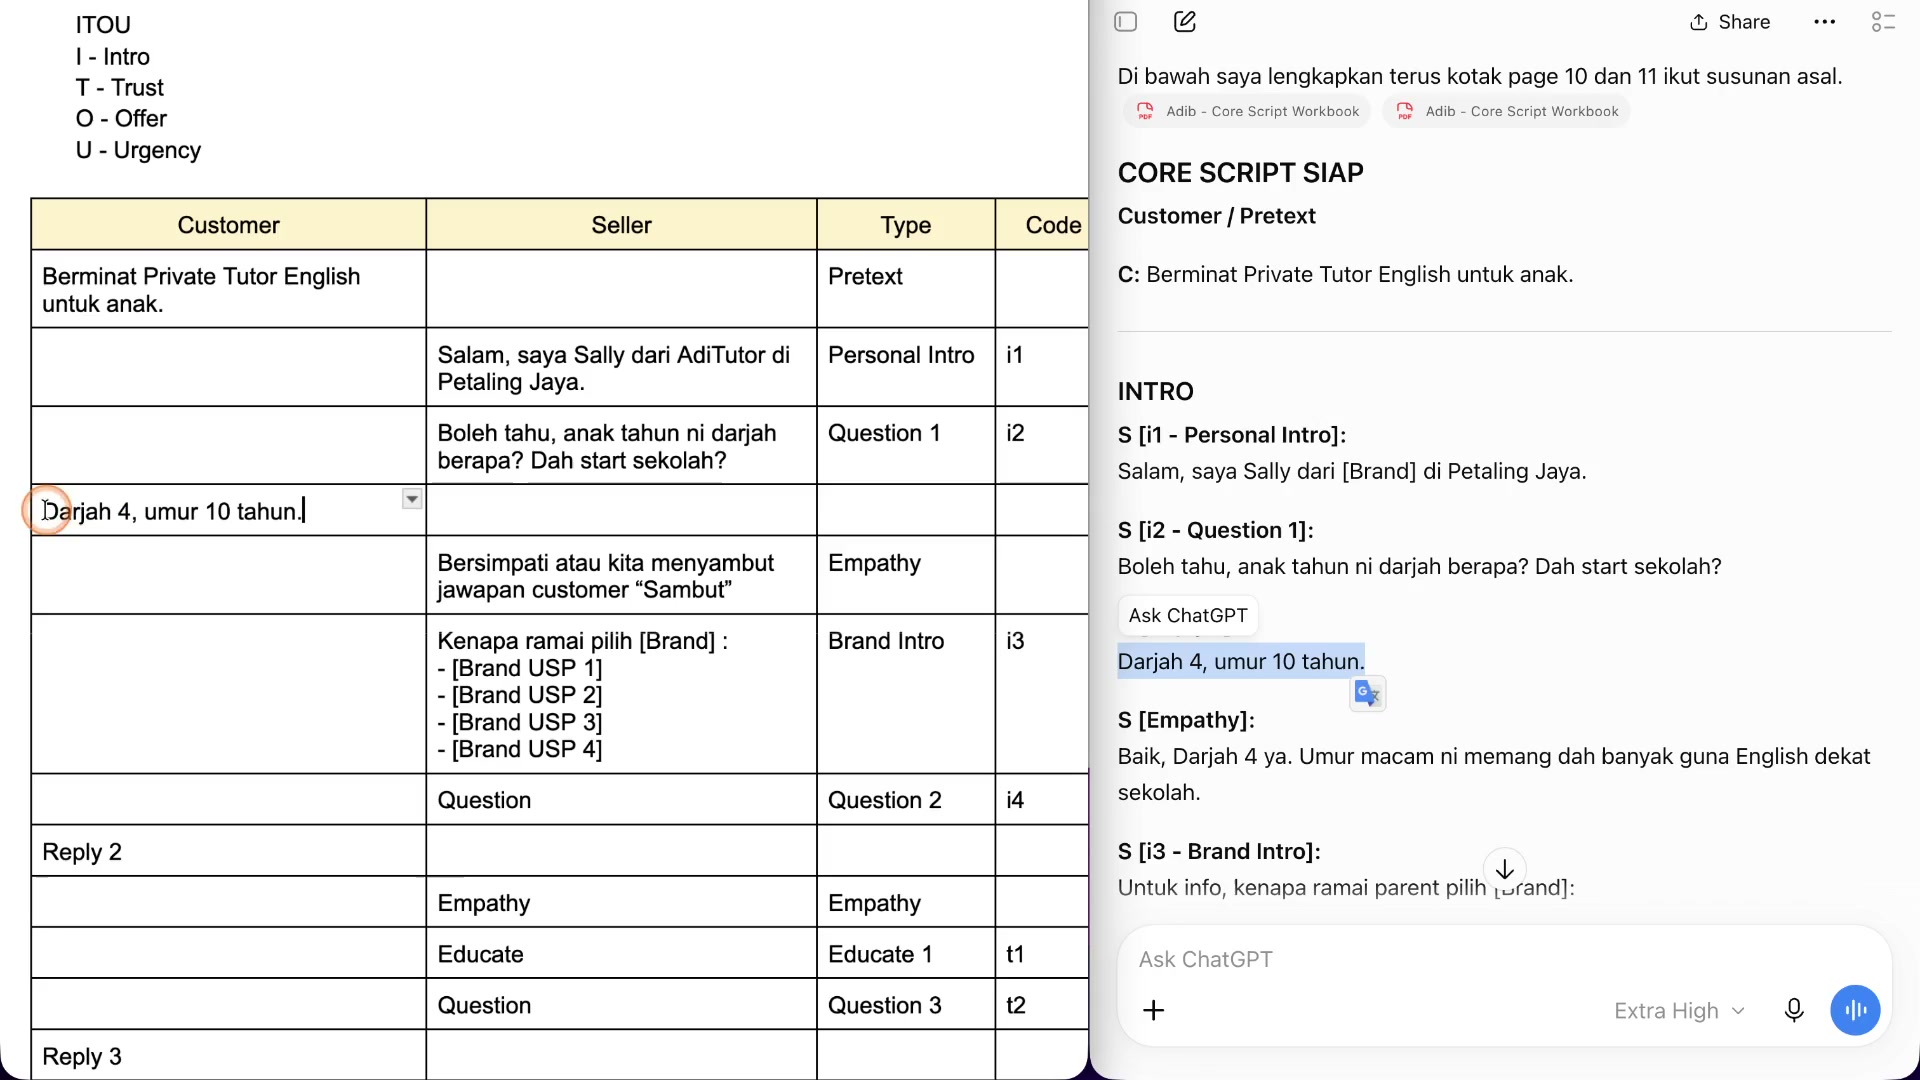
Task: Click the 'U - Urgency' line
Action: [x=138, y=150]
